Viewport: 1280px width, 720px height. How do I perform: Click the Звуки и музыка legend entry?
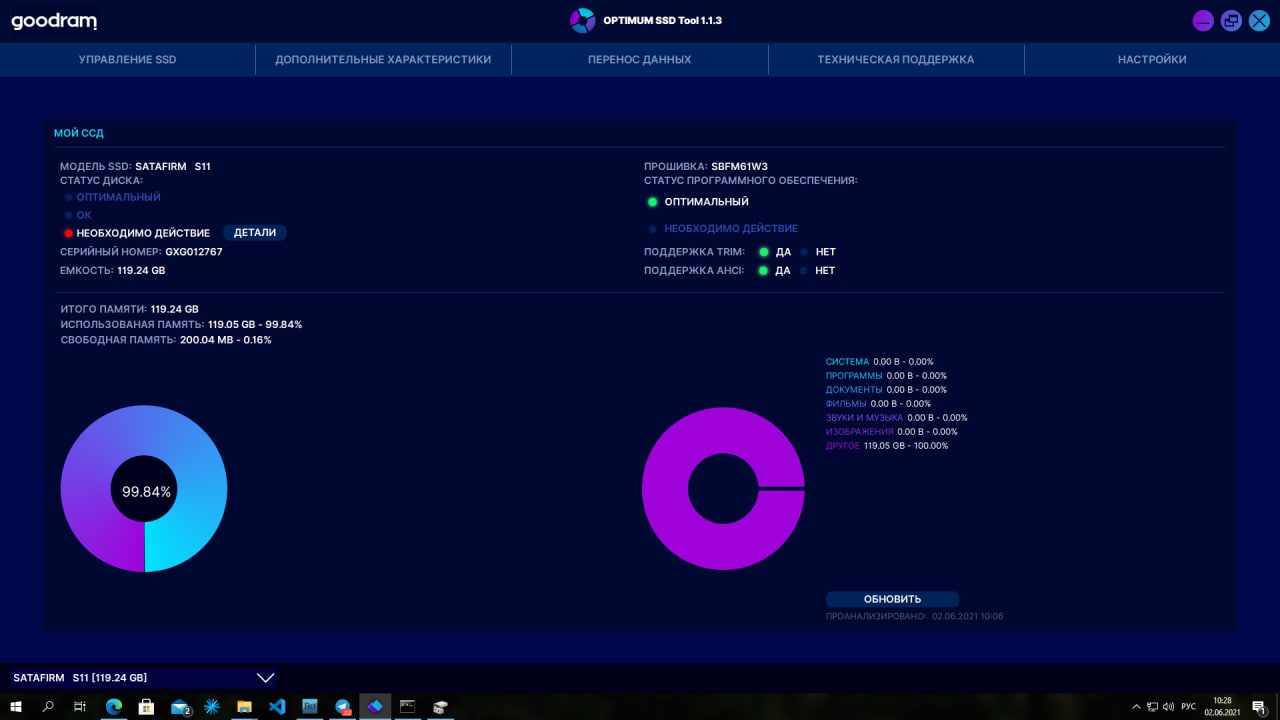coord(896,418)
